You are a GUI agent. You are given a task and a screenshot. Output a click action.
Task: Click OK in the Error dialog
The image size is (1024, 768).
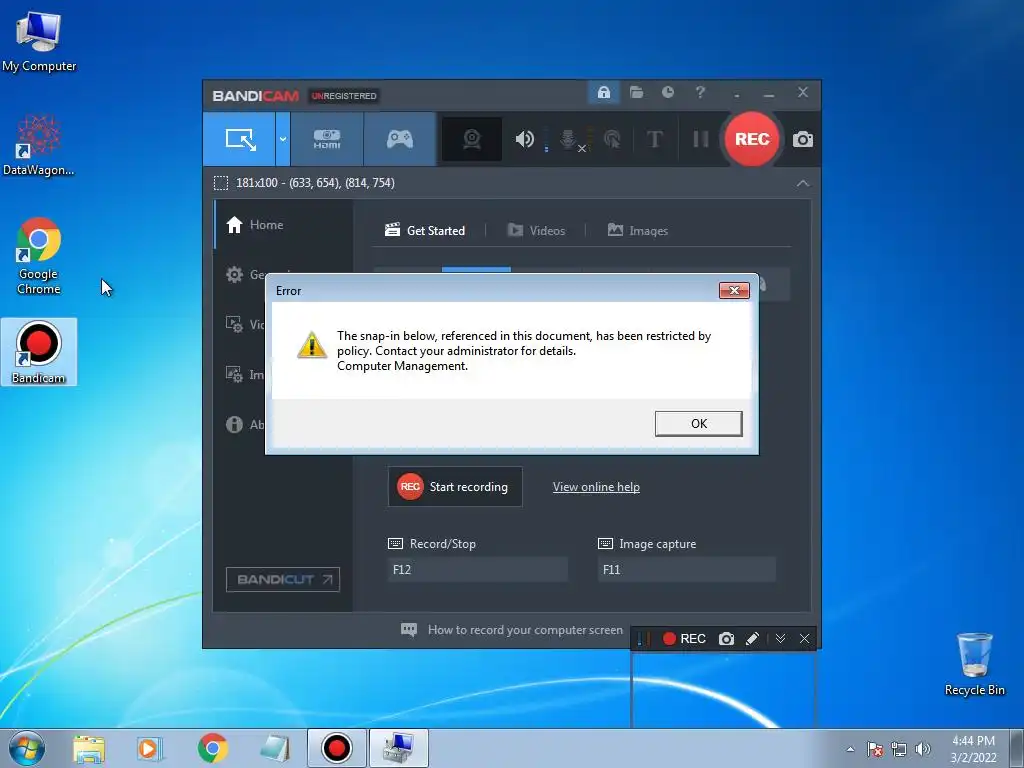coord(698,423)
